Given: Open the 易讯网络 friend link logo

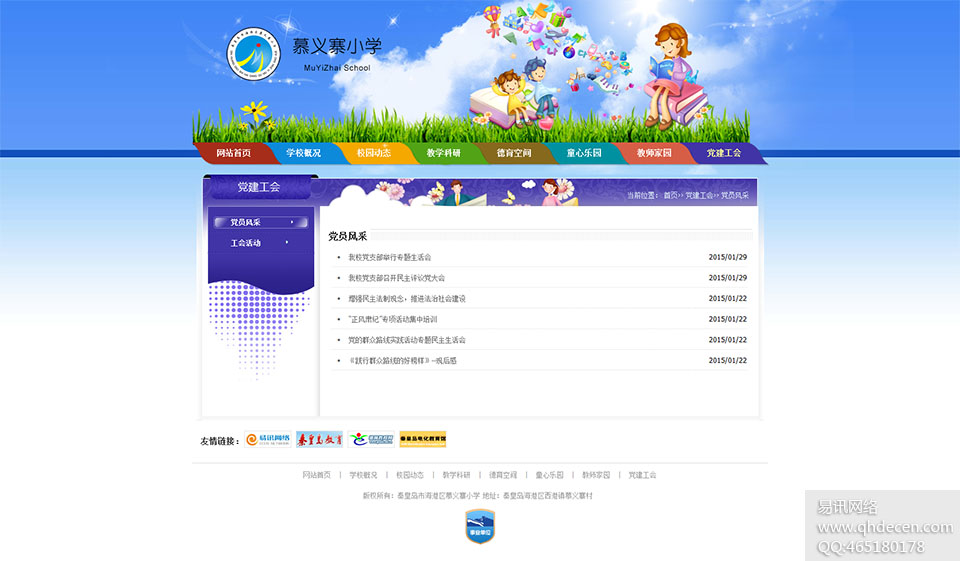Looking at the screenshot, I should pyautogui.click(x=268, y=439).
